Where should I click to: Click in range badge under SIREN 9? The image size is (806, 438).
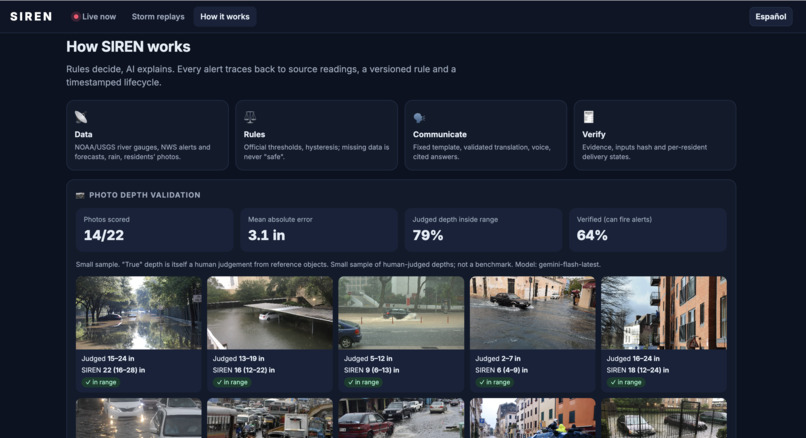363,382
